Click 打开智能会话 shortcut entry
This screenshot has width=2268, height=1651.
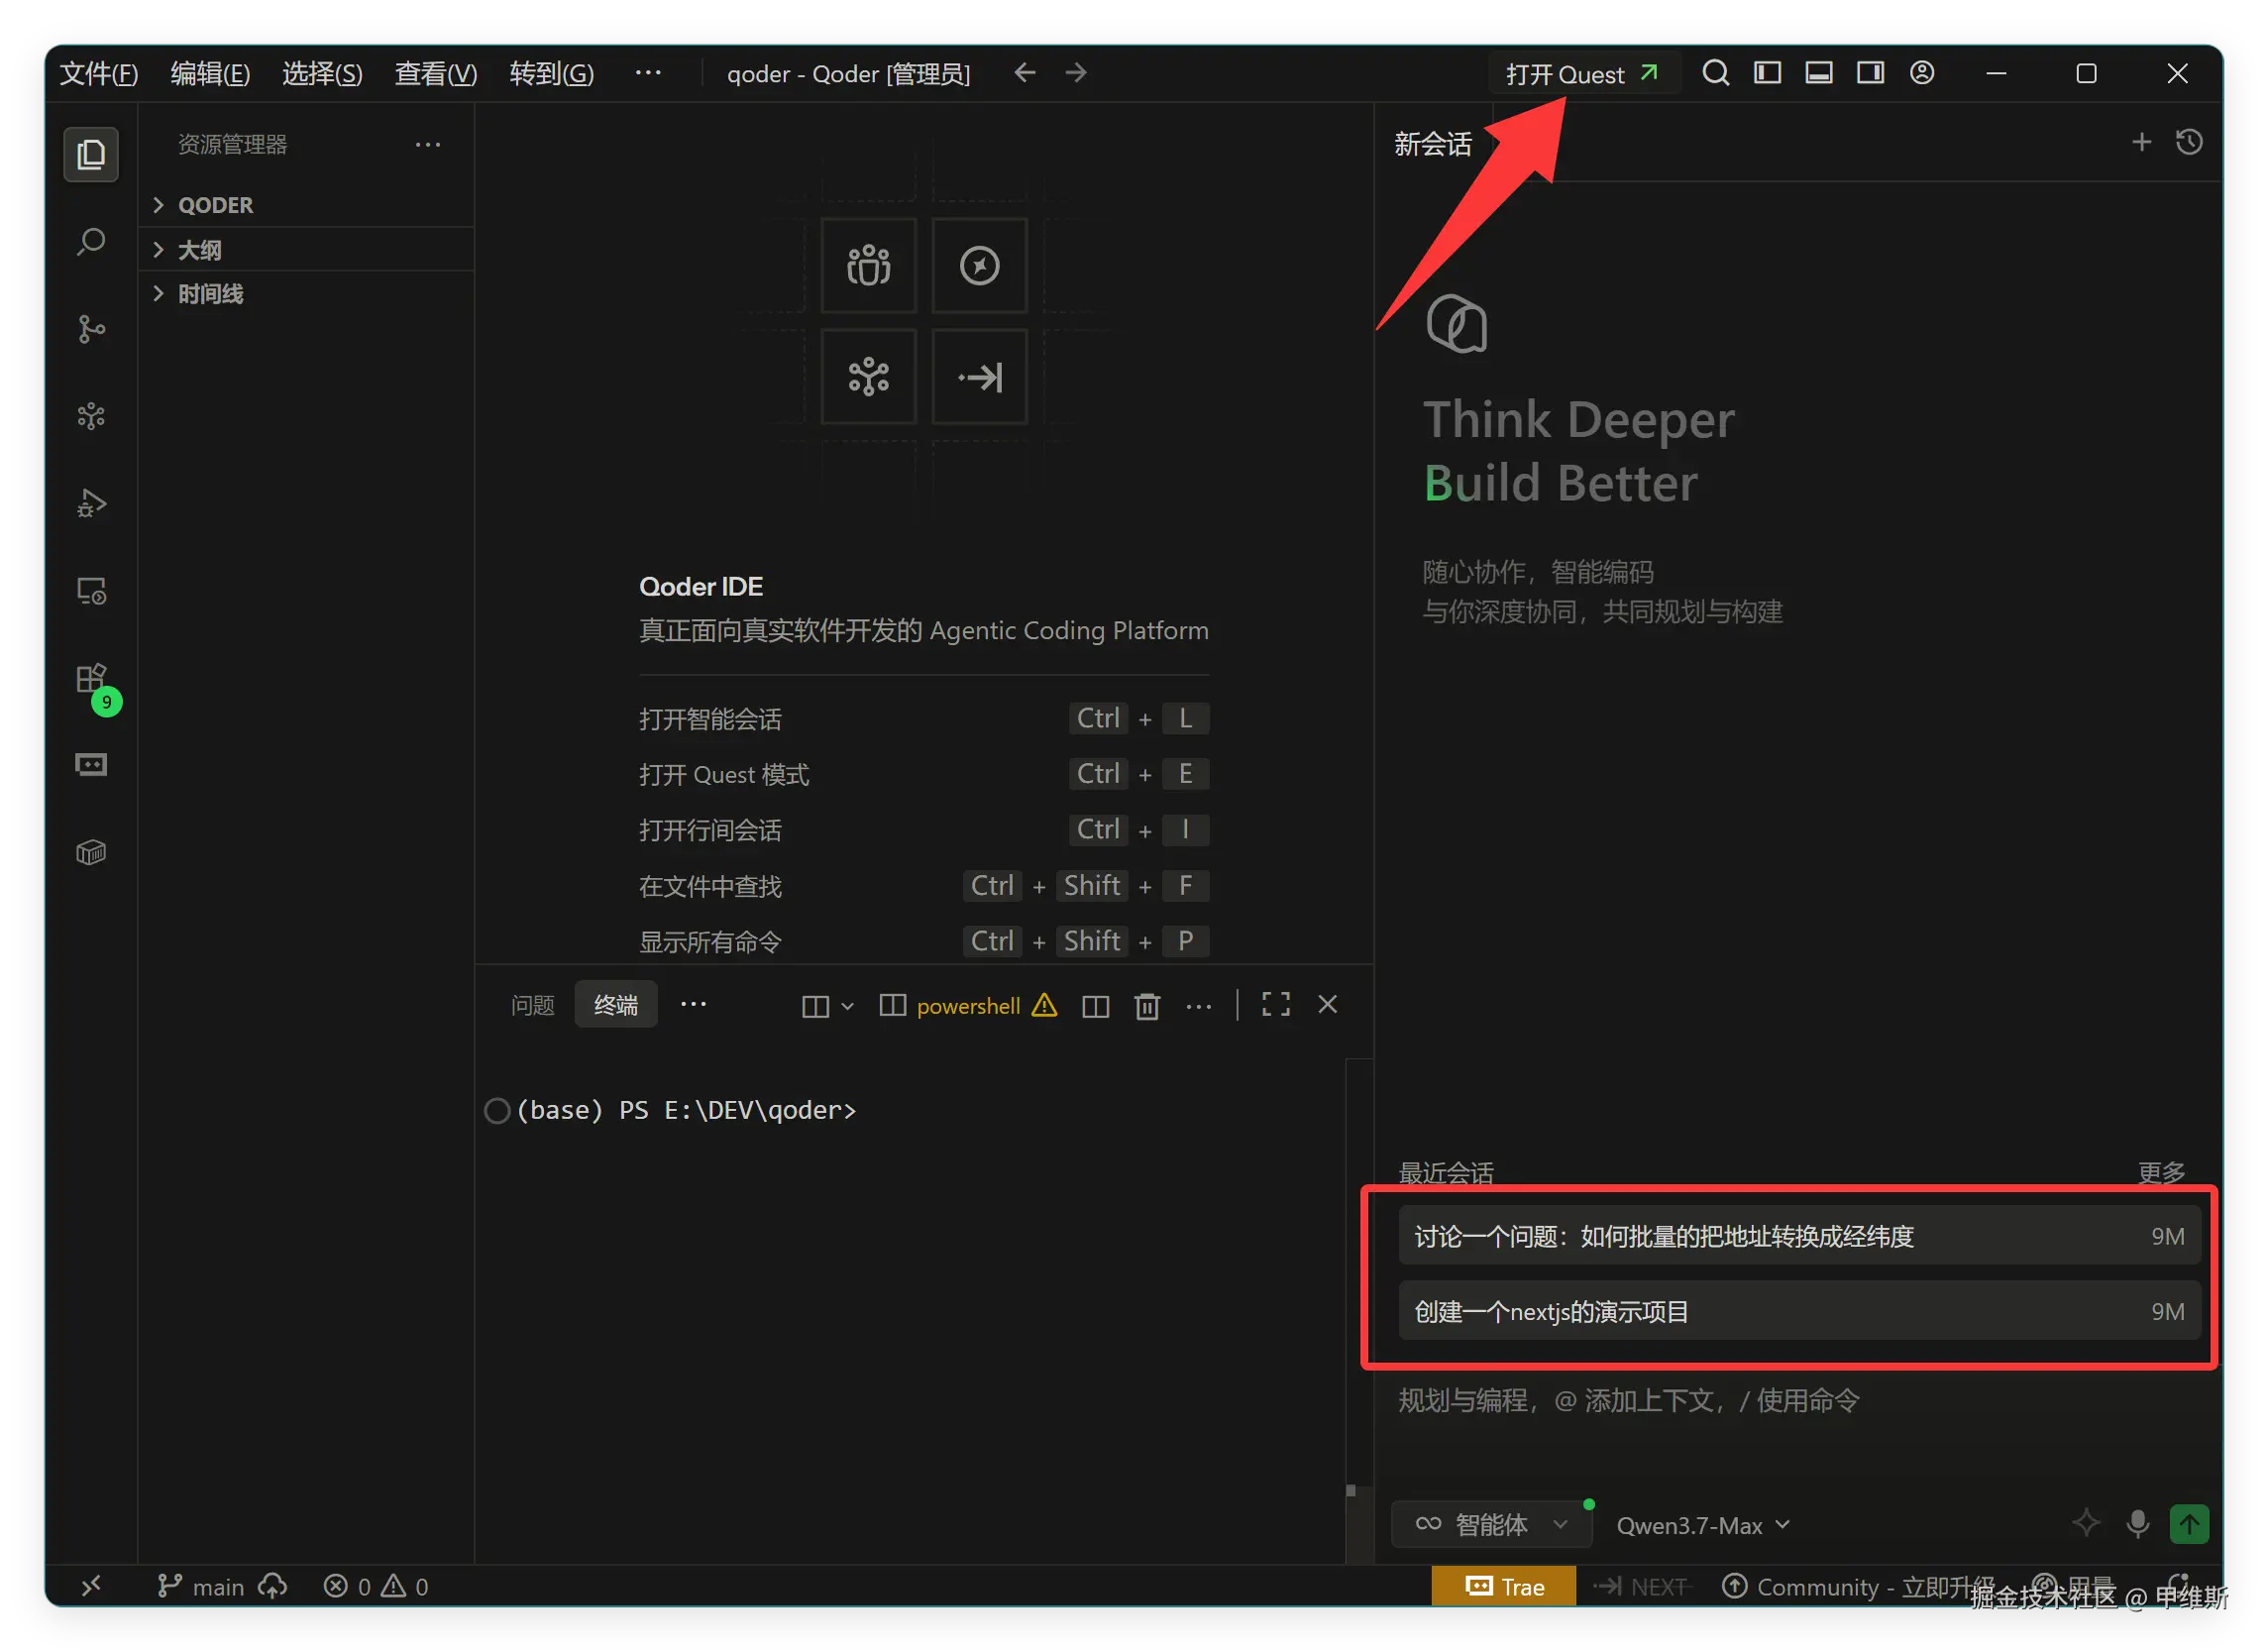pos(923,719)
